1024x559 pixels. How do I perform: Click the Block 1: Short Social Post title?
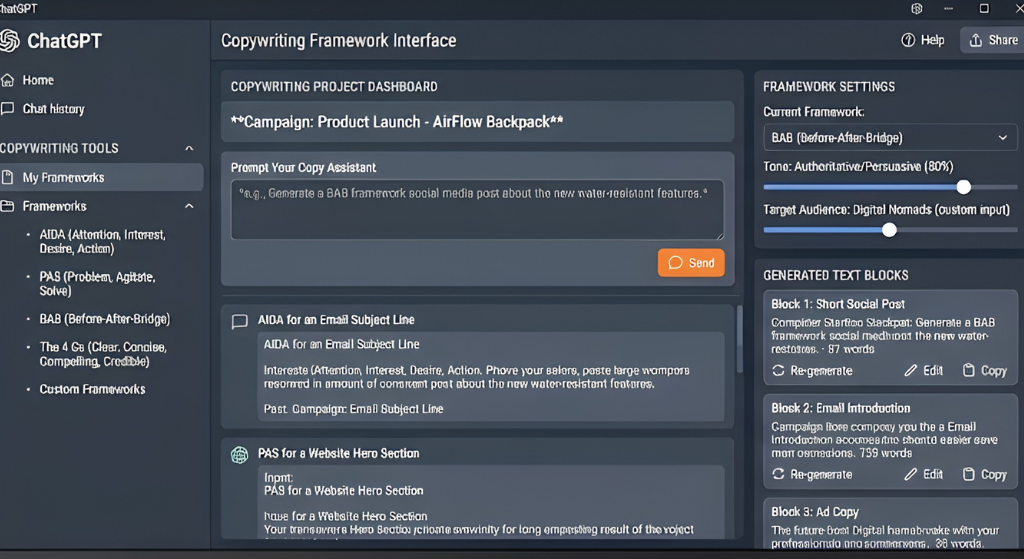[x=838, y=304]
